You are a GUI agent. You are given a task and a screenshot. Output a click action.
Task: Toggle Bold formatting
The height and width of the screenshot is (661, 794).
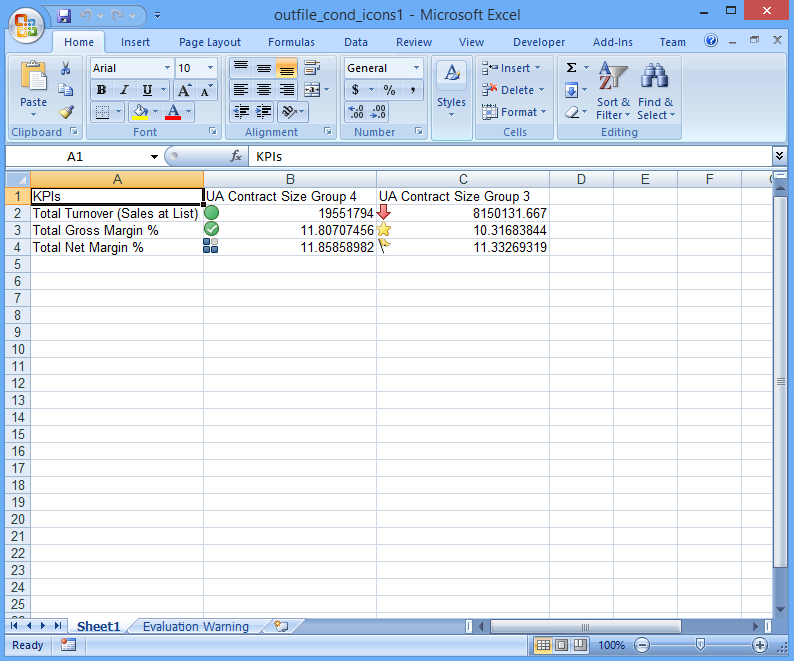pos(101,90)
